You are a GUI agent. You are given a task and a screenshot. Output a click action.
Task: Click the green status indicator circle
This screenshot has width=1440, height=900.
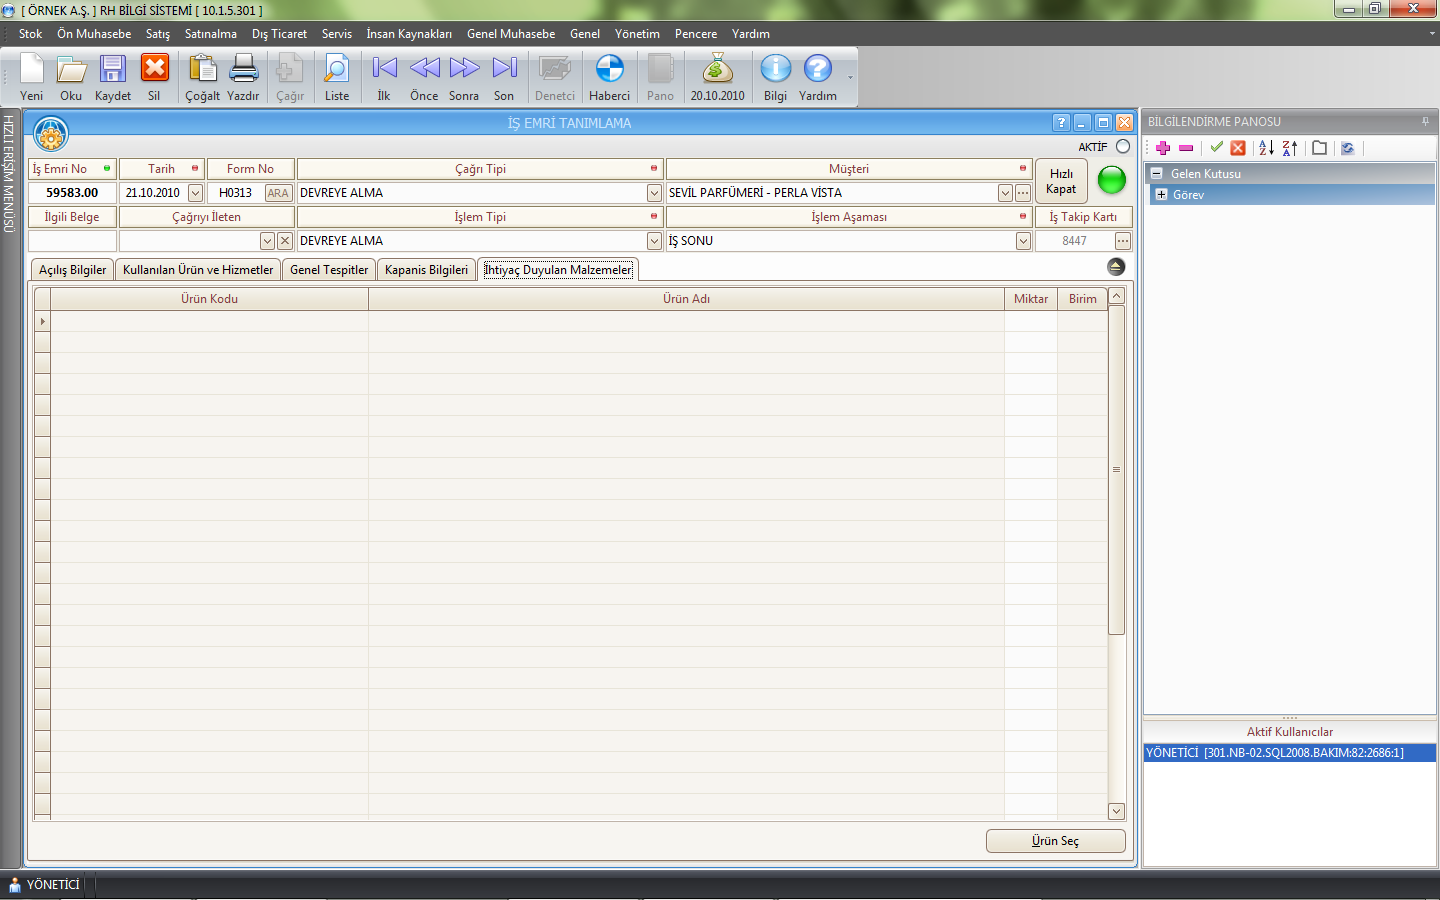[x=1111, y=180]
